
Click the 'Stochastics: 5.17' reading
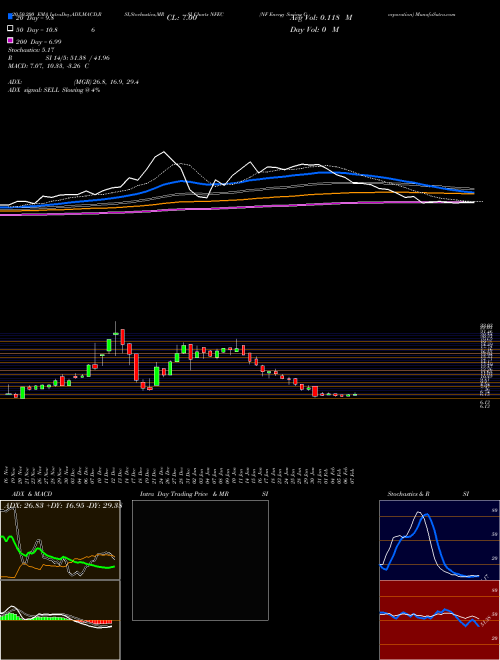pos(31,50)
